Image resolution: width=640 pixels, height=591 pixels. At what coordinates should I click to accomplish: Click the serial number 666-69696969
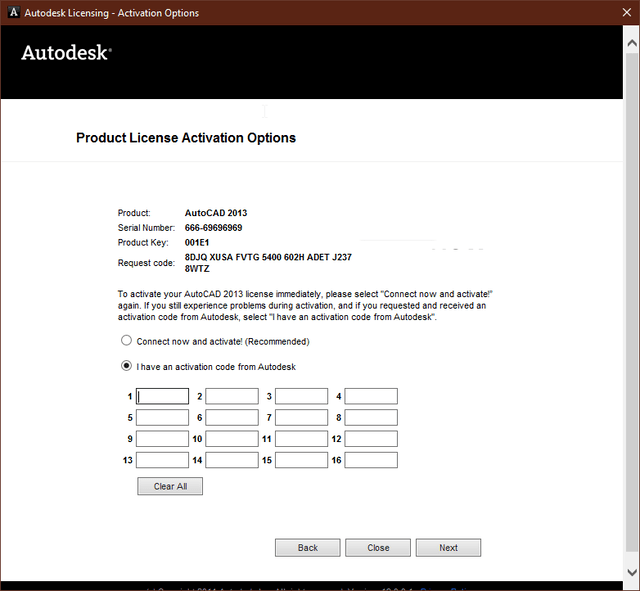tap(213, 228)
